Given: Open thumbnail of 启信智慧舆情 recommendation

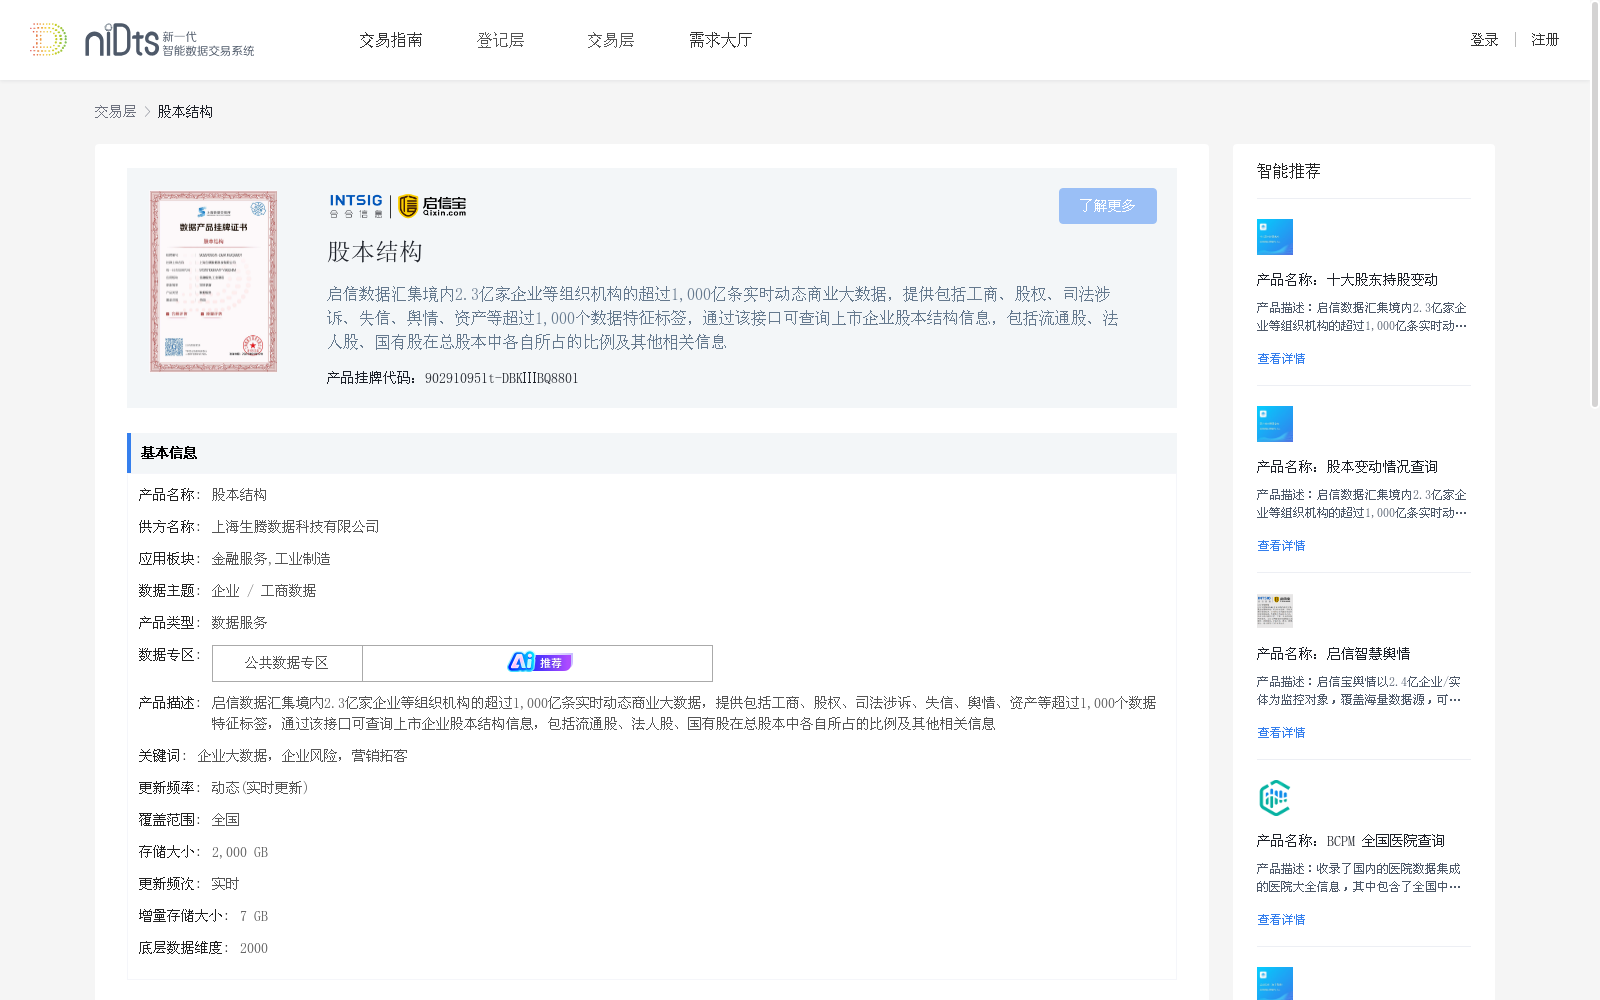Looking at the screenshot, I should pos(1275,611).
